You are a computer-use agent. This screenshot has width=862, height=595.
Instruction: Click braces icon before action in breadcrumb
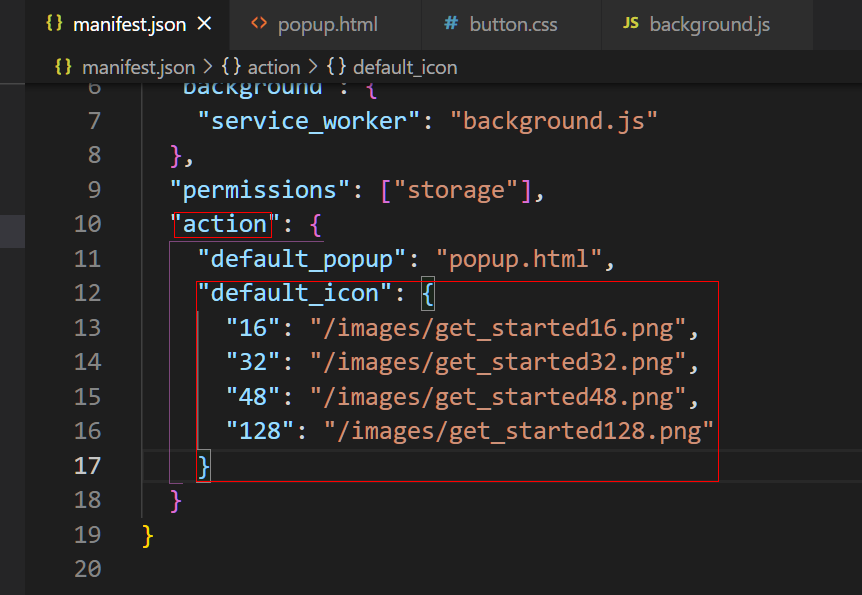pyautogui.click(x=230, y=67)
